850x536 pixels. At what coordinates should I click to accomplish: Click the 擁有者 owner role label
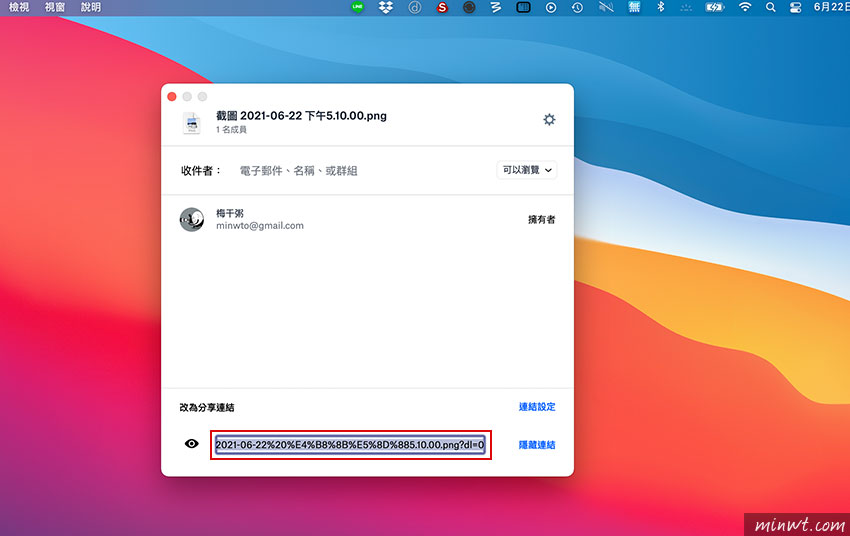542,219
